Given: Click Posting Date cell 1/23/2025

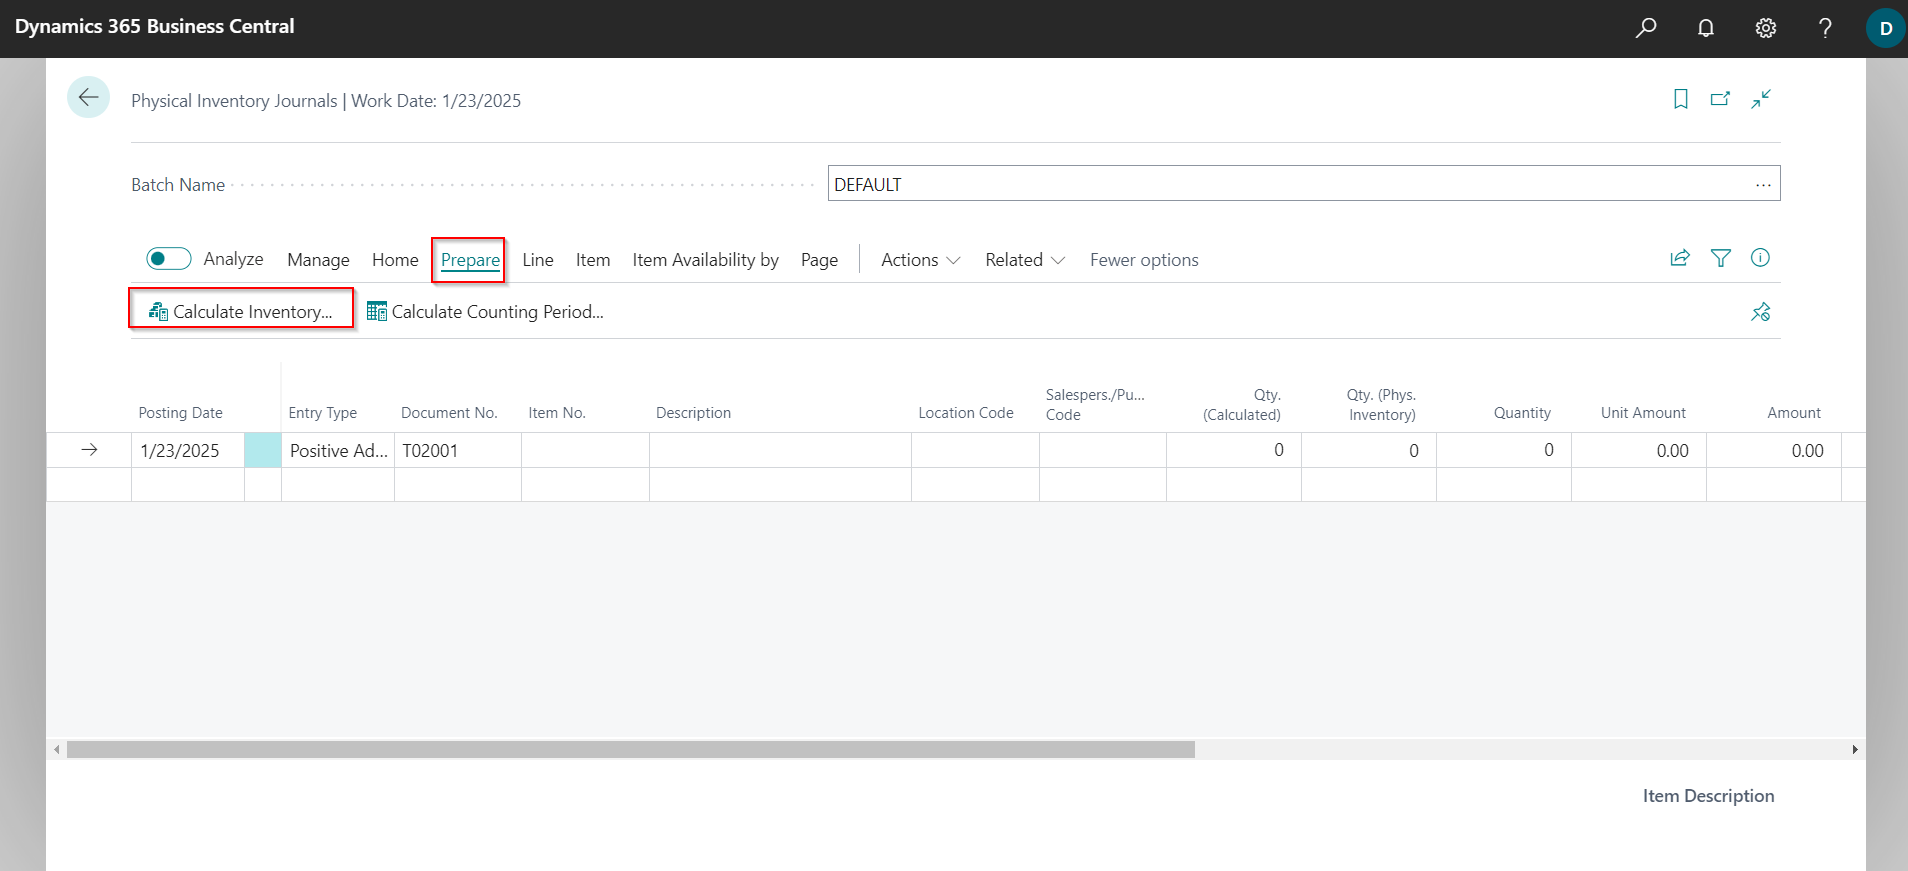Looking at the screenshot, I should pos(188,451).
